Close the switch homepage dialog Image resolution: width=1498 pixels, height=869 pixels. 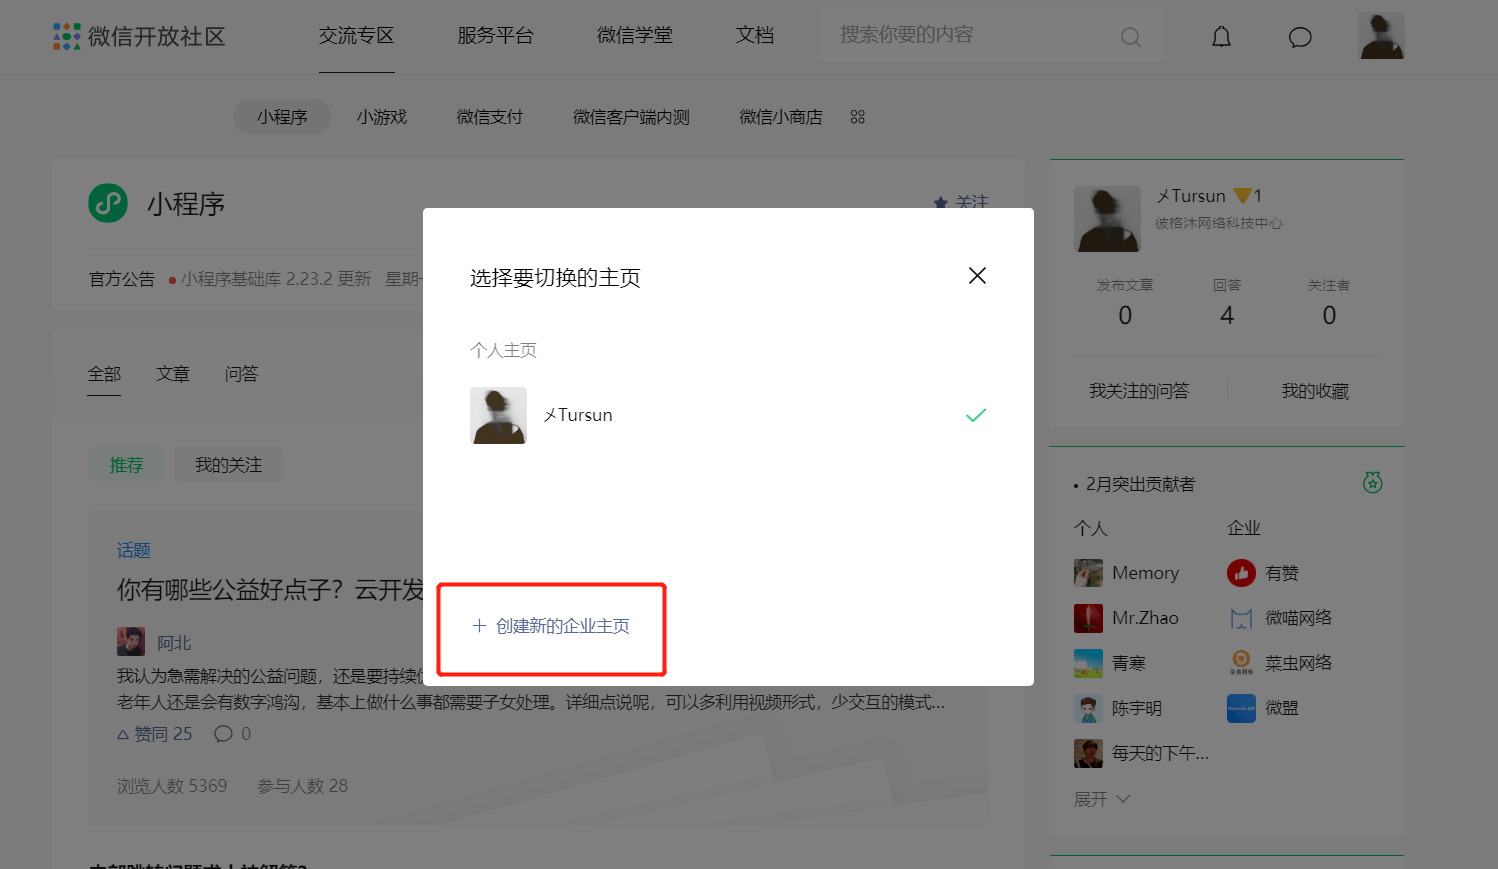(x=977, y=275)
